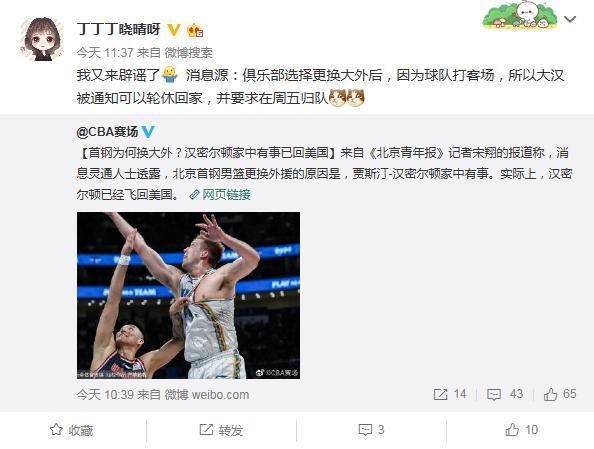
Task: Open the @CBA赛场 account link
Action: [107, 132]
